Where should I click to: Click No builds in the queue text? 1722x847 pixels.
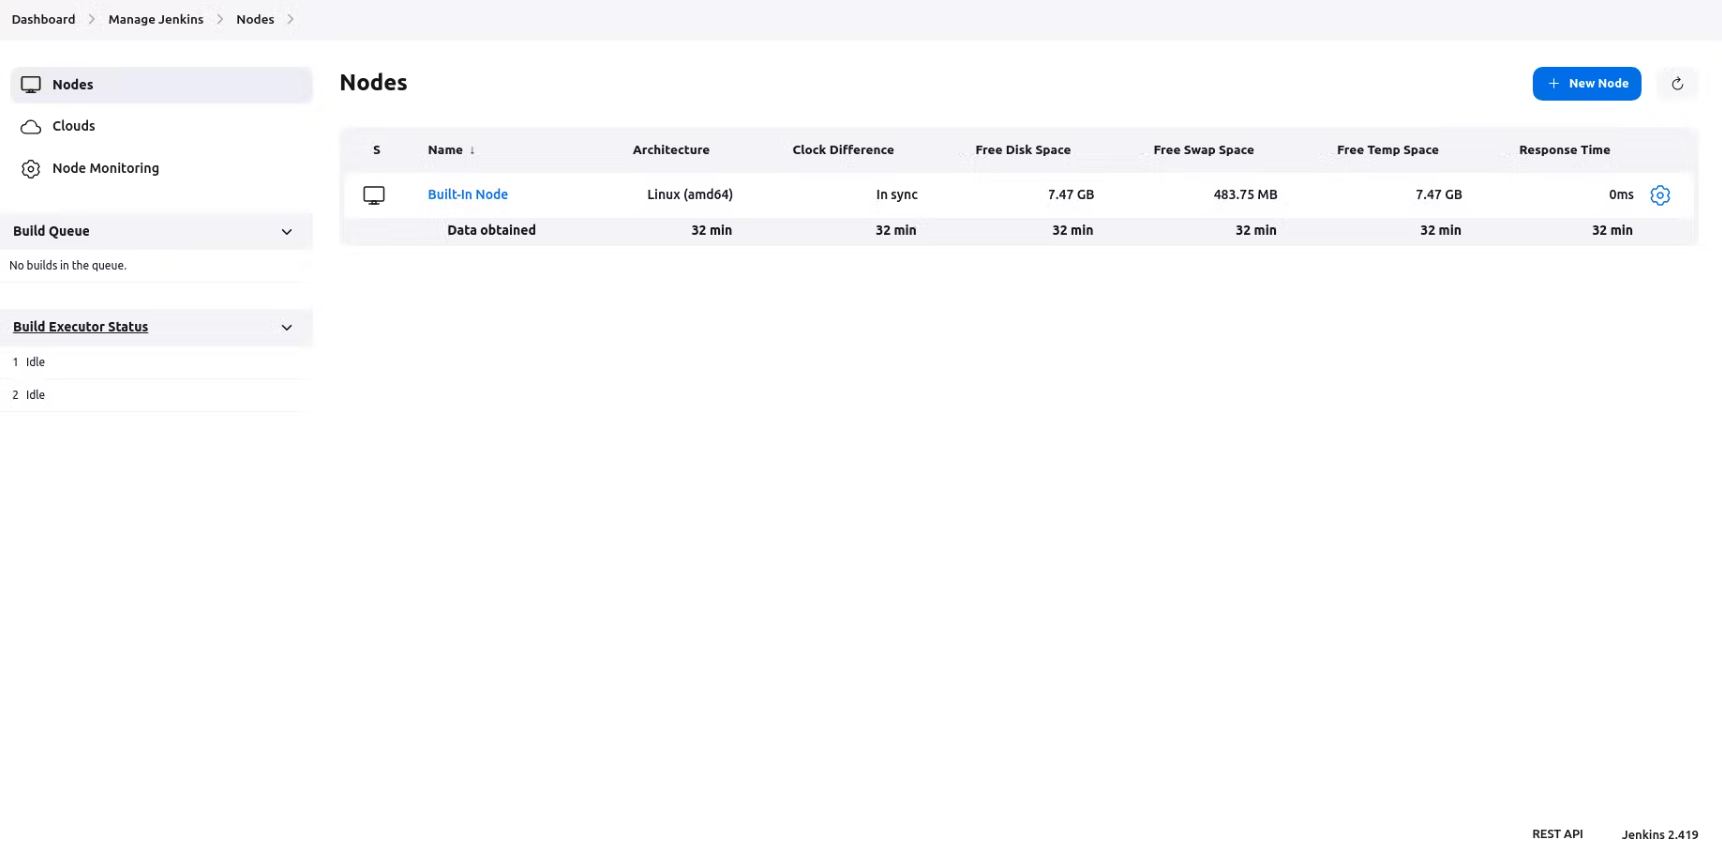tap(68, 266)
